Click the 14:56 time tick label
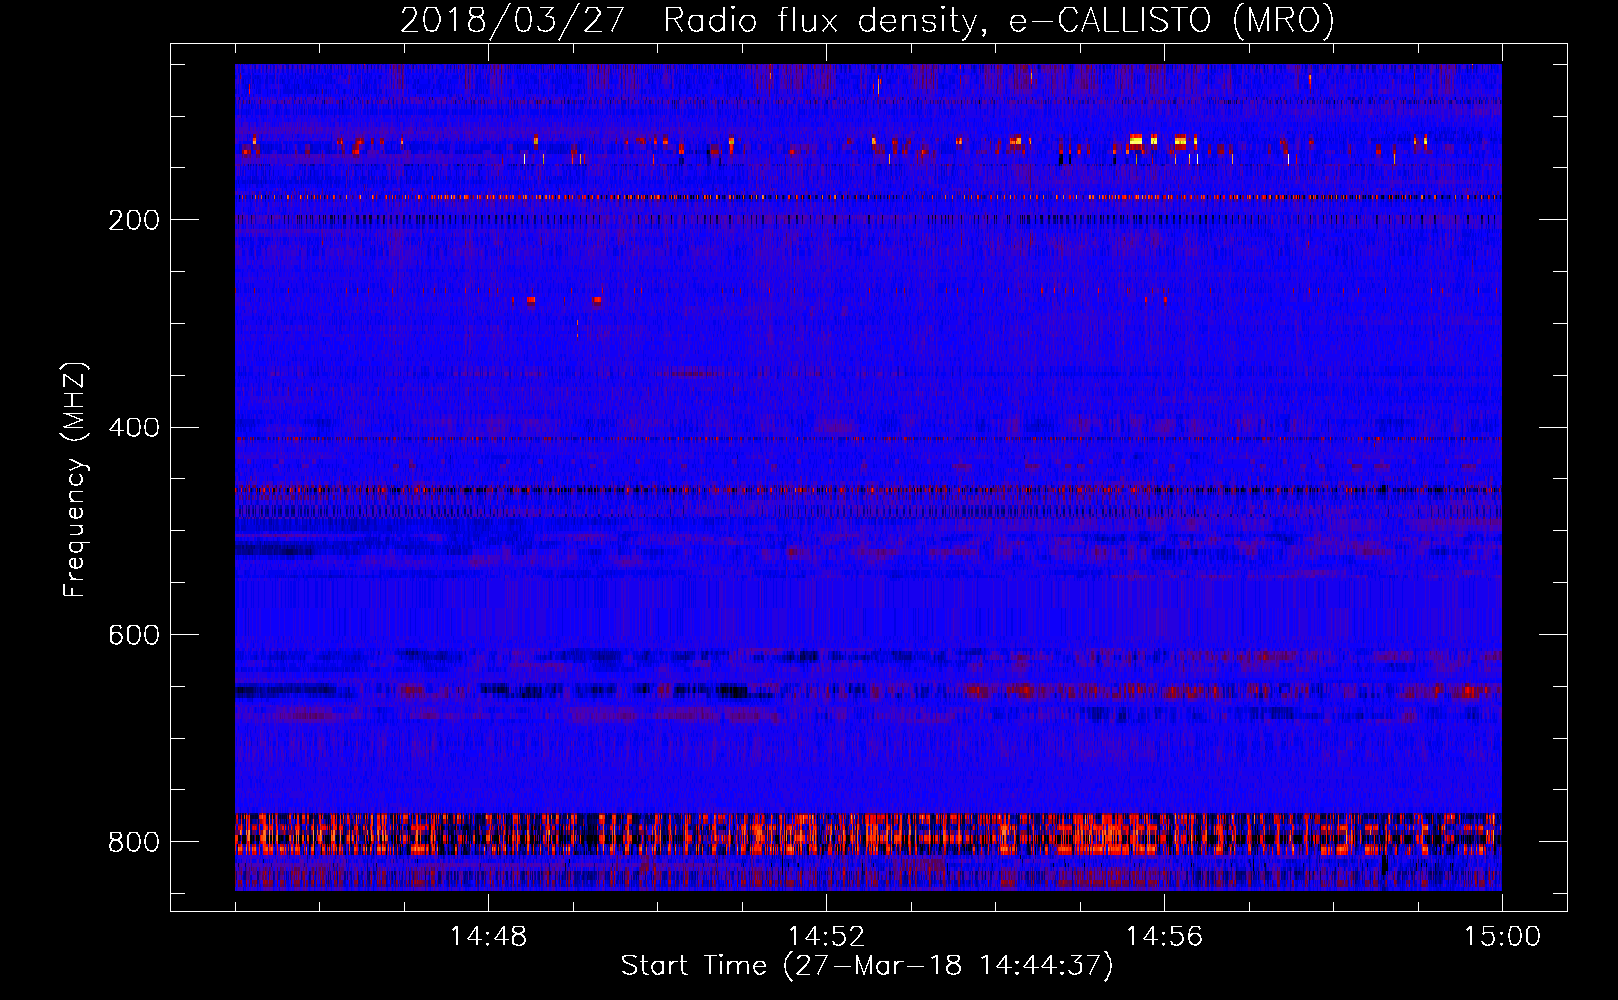This screenshot has width=1618, height=1000. [1164, 936]
